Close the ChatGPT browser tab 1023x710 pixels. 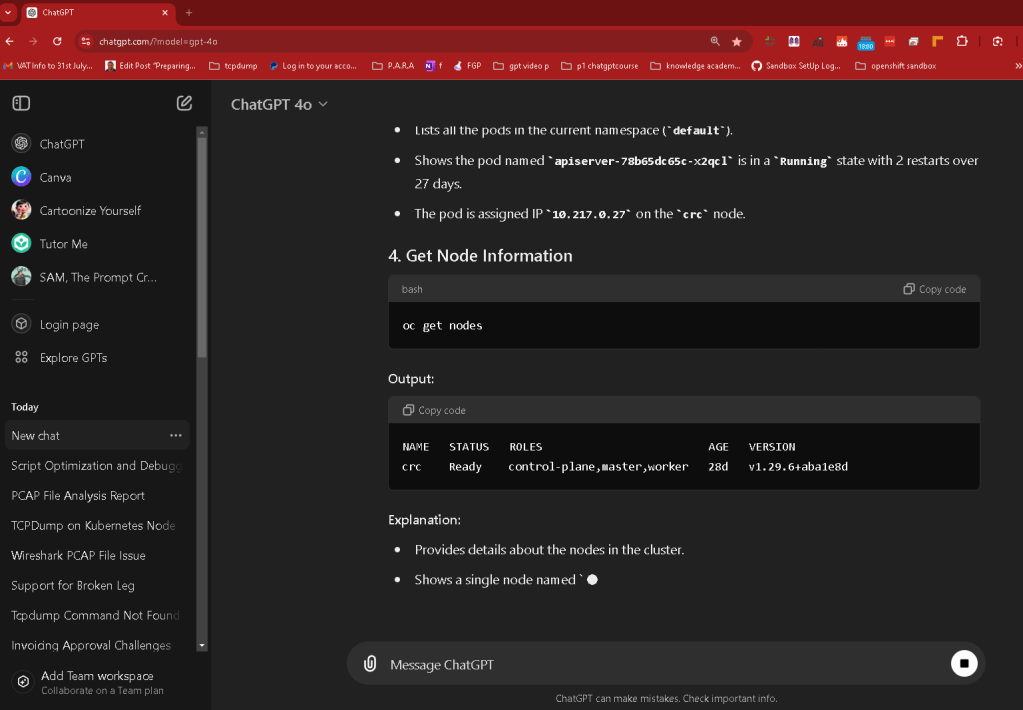tap(164, 12)
